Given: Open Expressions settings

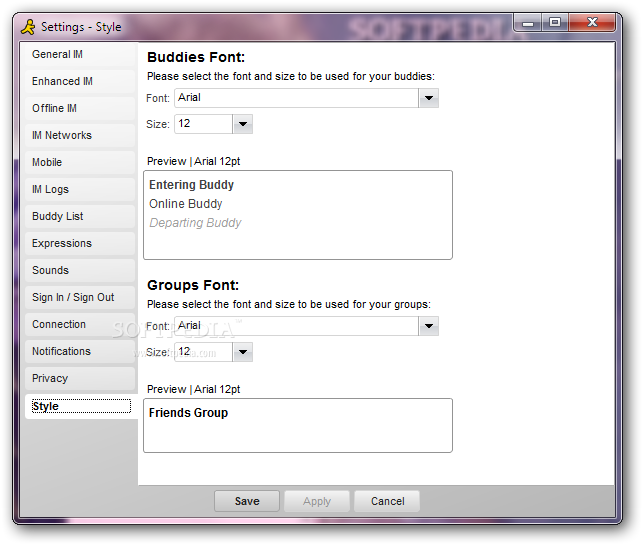Looking at the screenshot, I should (x=80, y=244).
